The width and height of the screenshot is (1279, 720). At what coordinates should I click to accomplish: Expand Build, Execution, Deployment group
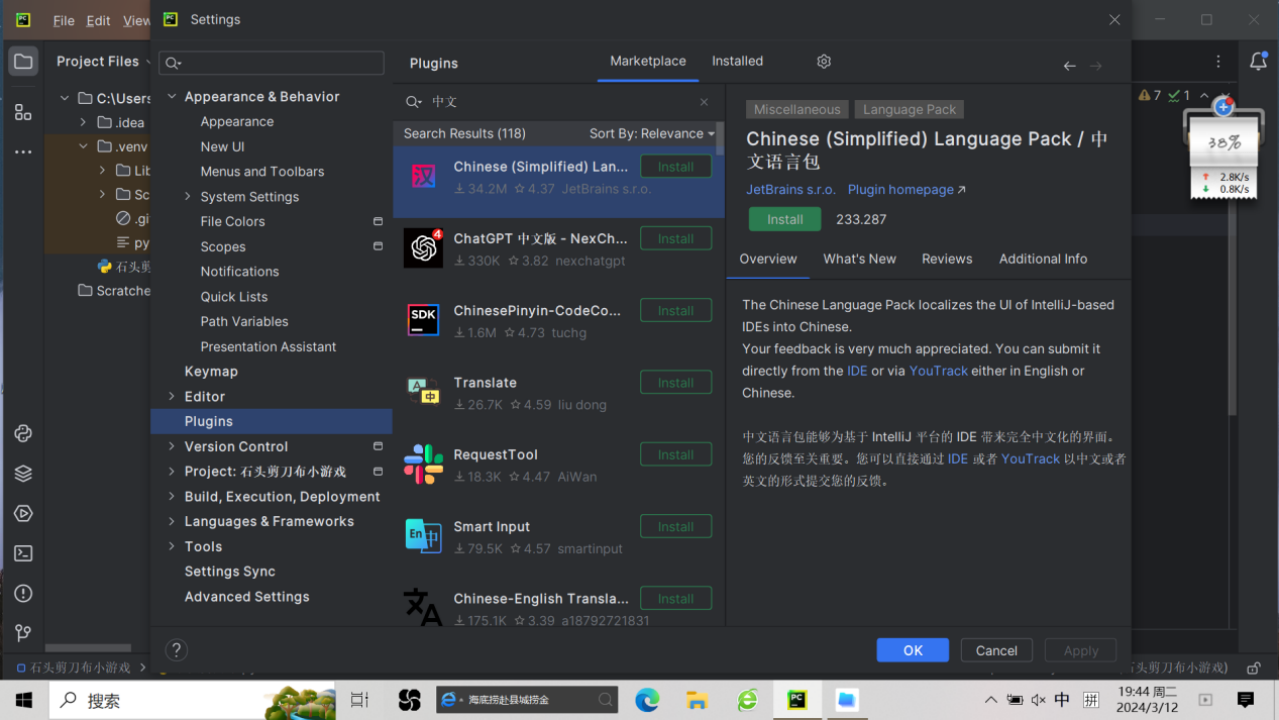(x=172, y=497)
